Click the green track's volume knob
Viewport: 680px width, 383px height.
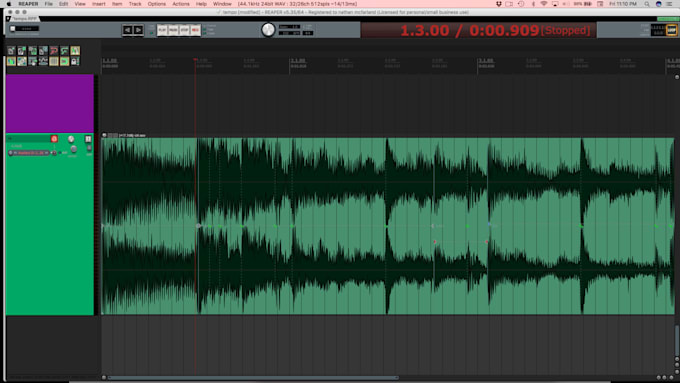coord(71,139)
